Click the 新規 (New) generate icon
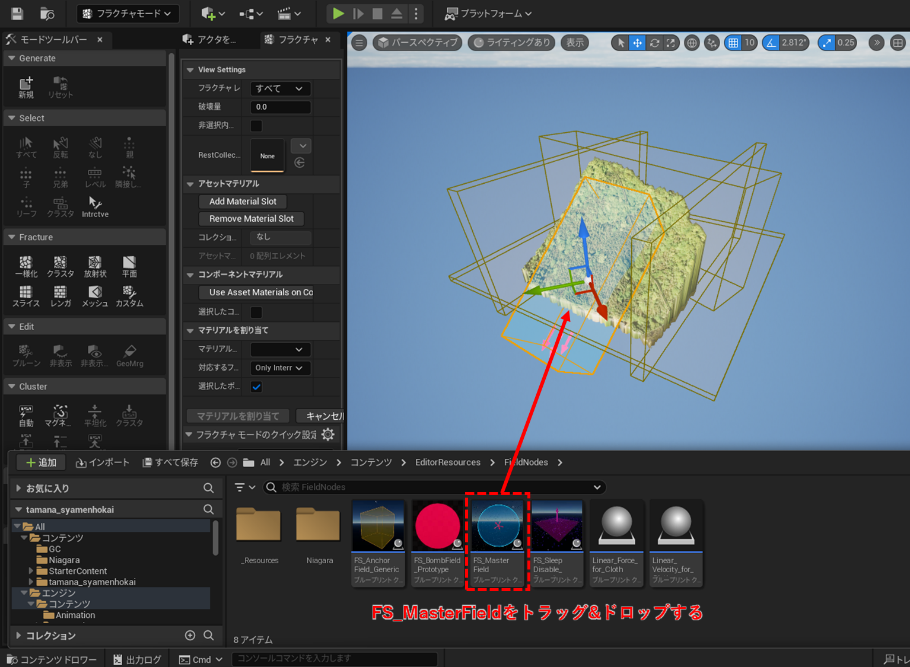910x667 pixels. [26, 87]
